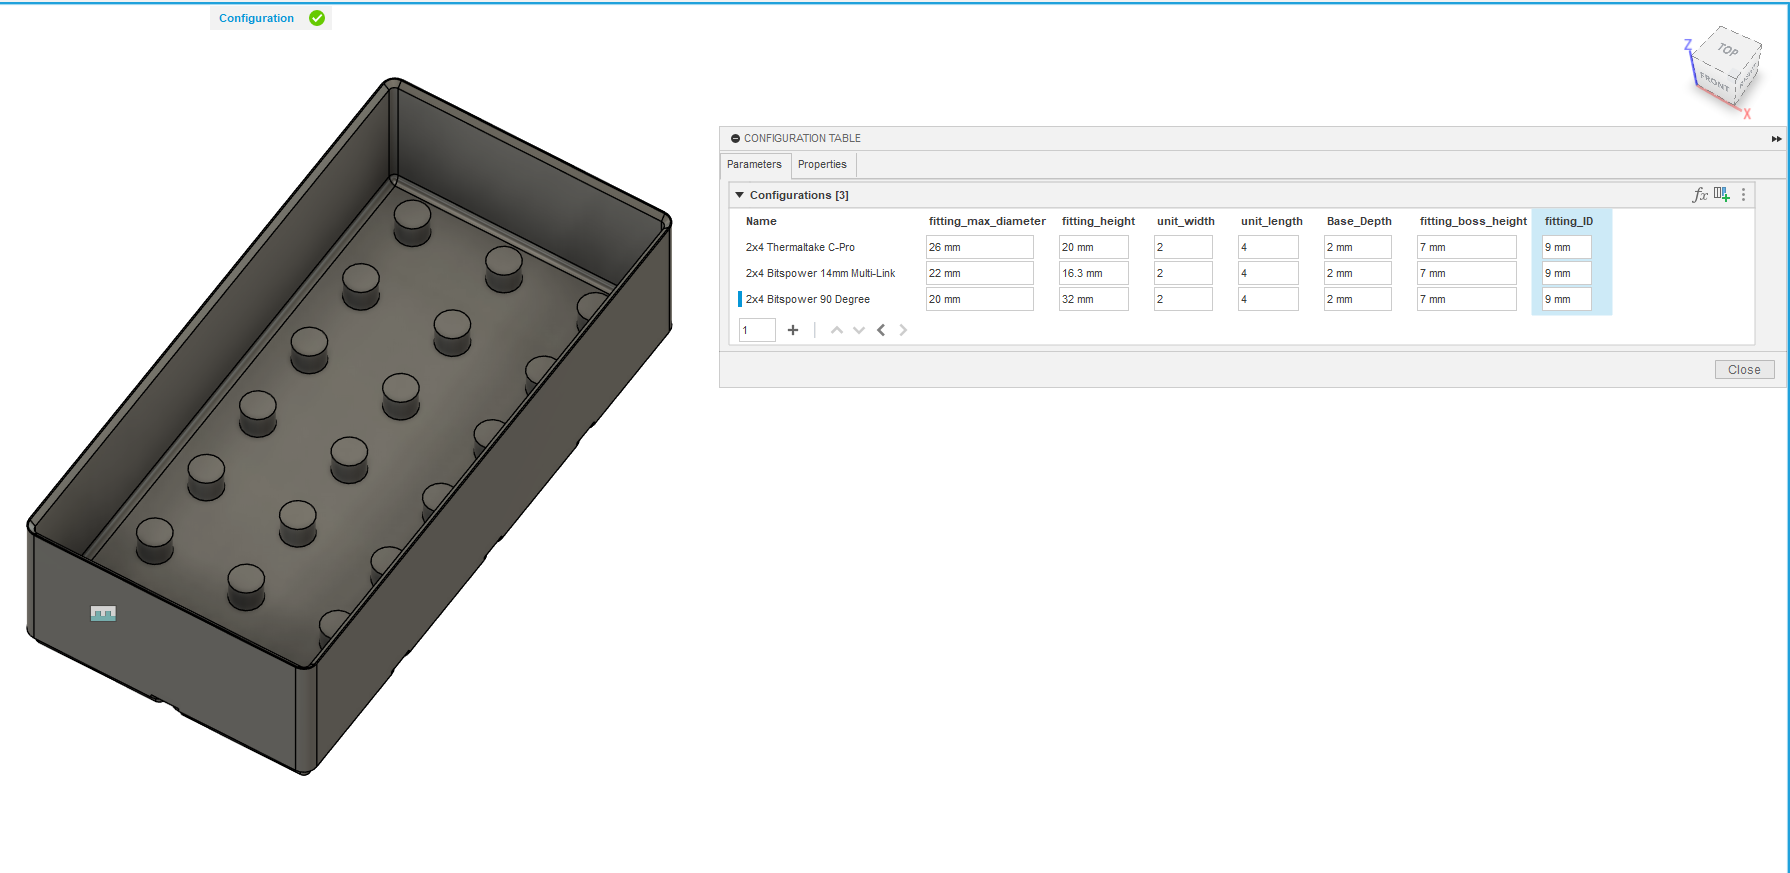Click the CONFIGURATION TABLE title bar text

[x=802, y=139]
